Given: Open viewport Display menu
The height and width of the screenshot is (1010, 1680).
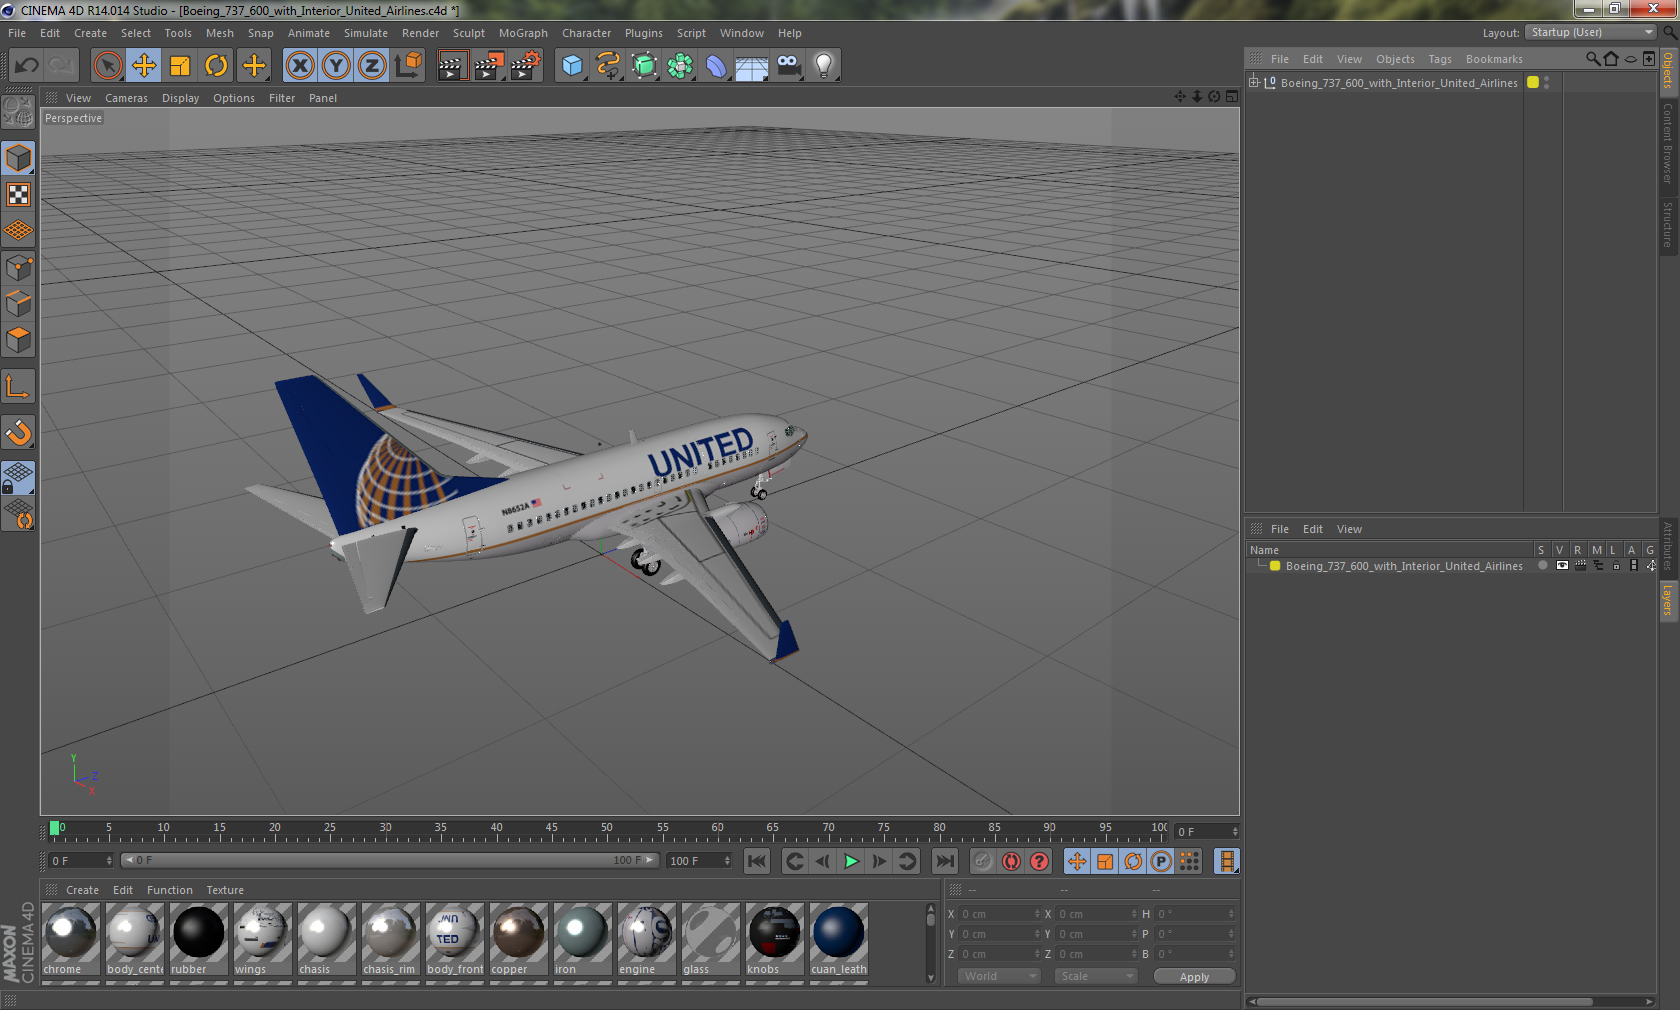Looking at the screenshot, I should [180, 98].
